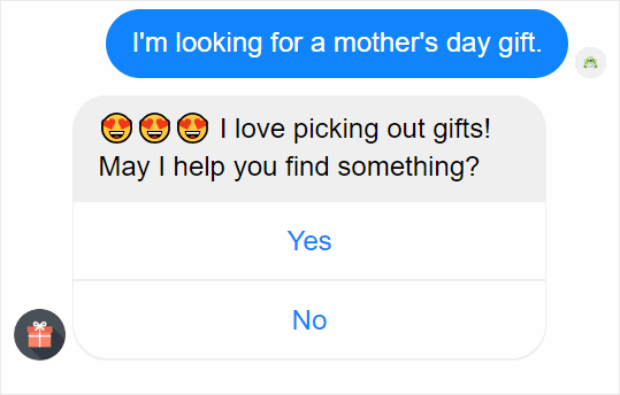Select the third heart-eyes emoji
Image resolution: width=620 pixels, height=395 pixels.
193,128
